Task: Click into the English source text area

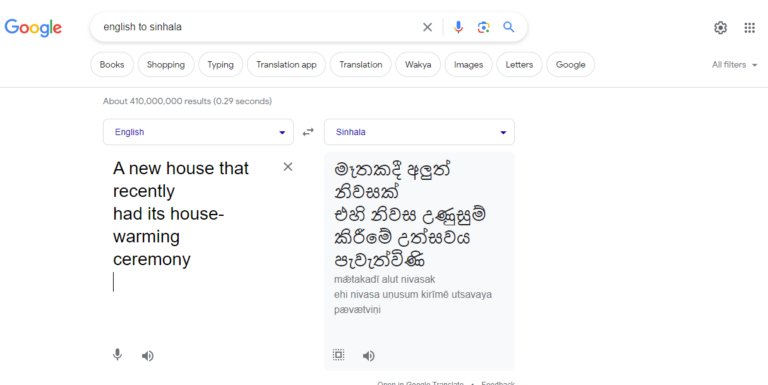Action: [x=191, y=225]
